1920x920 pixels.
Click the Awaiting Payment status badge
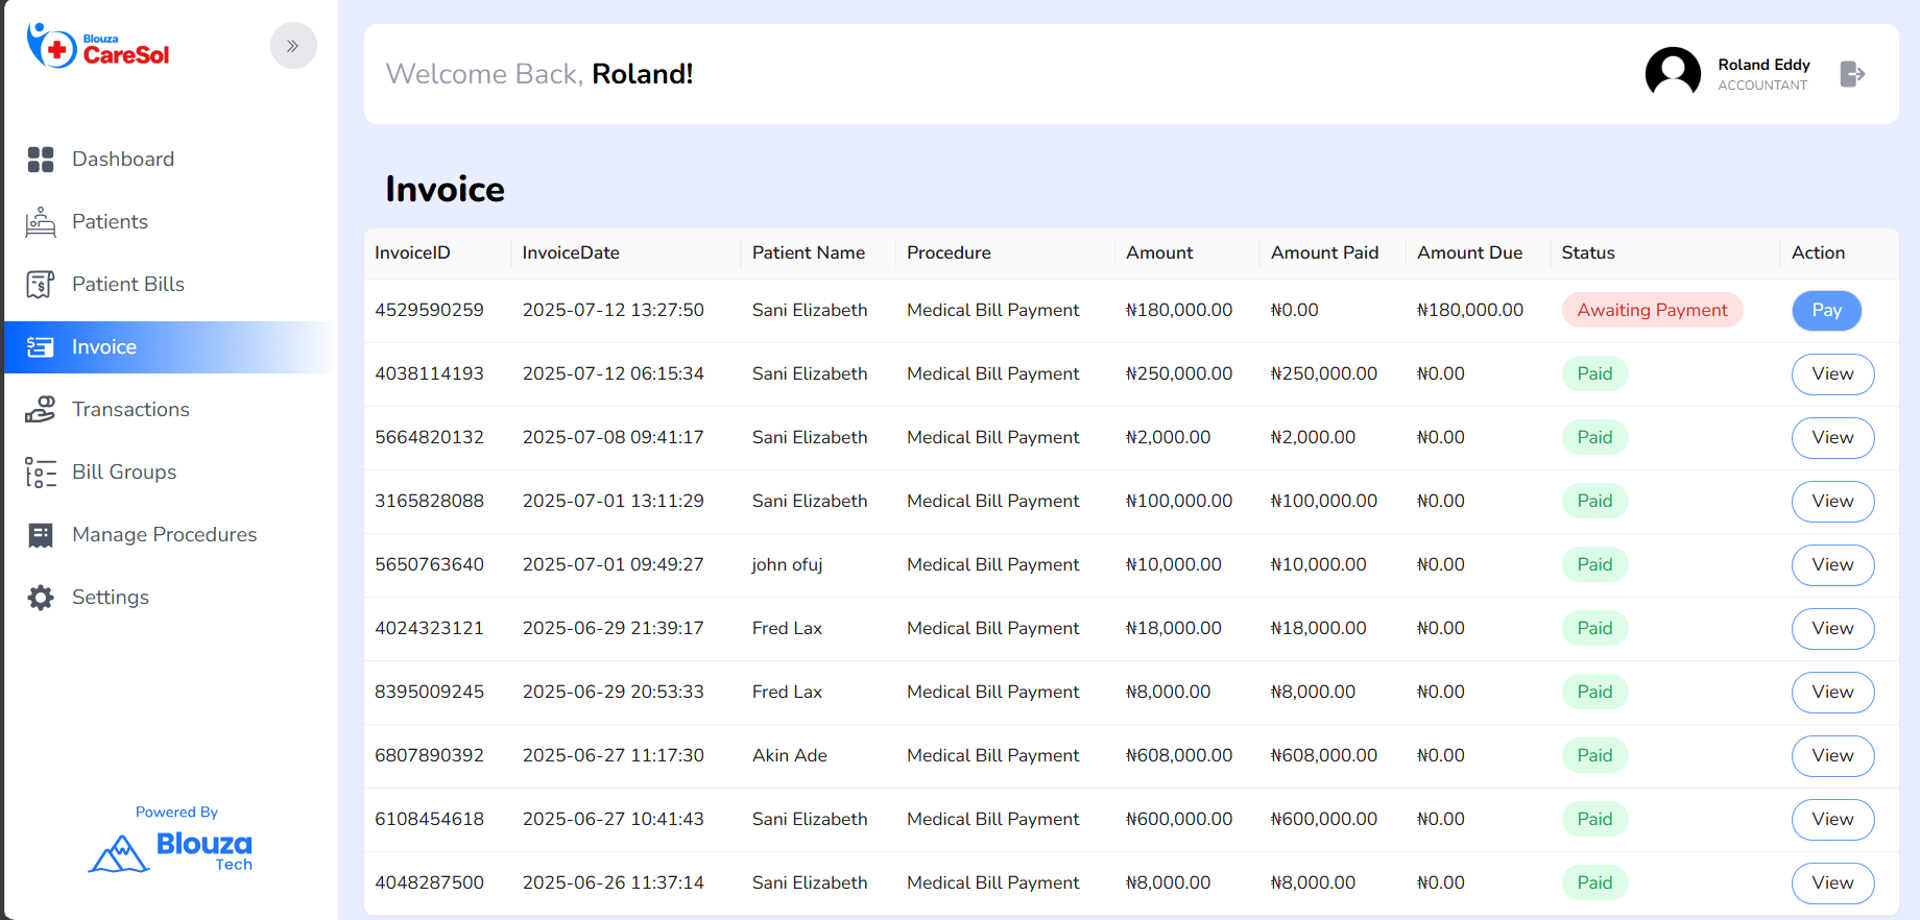coord(1652,310)
